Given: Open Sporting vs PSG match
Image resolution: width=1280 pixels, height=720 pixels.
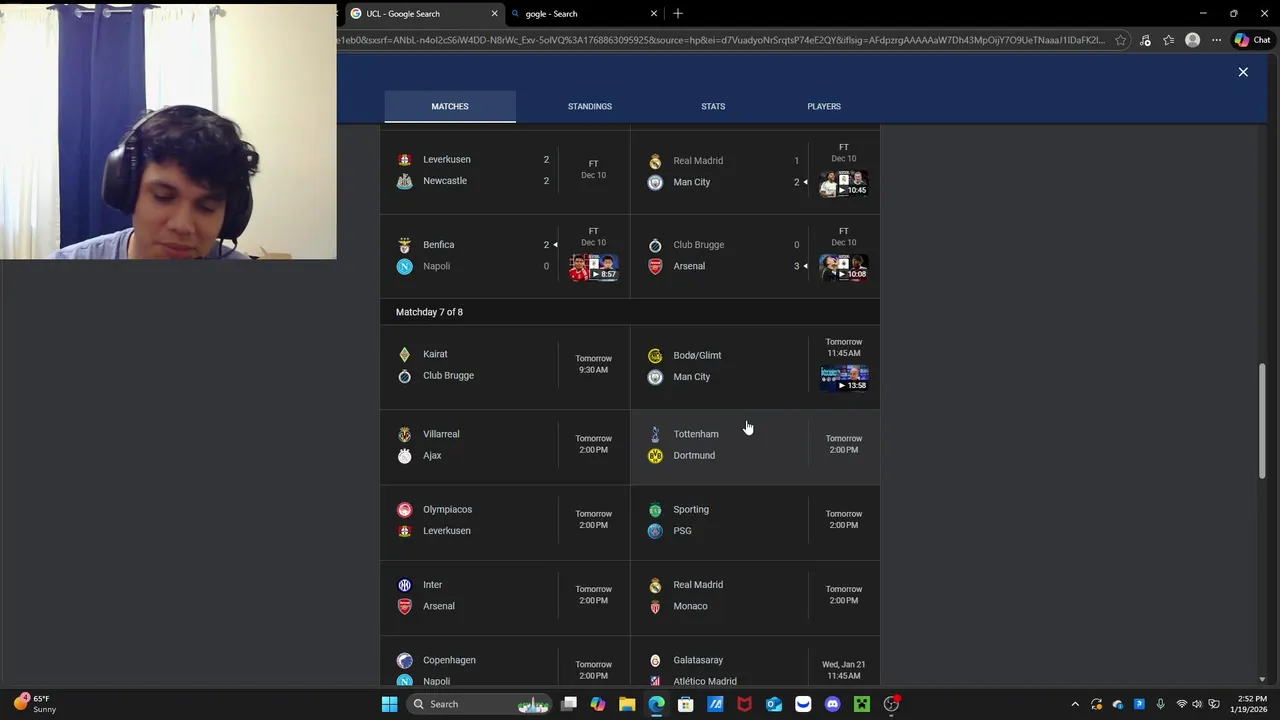Looking at the screenshot, I should (x=755, y=520).
